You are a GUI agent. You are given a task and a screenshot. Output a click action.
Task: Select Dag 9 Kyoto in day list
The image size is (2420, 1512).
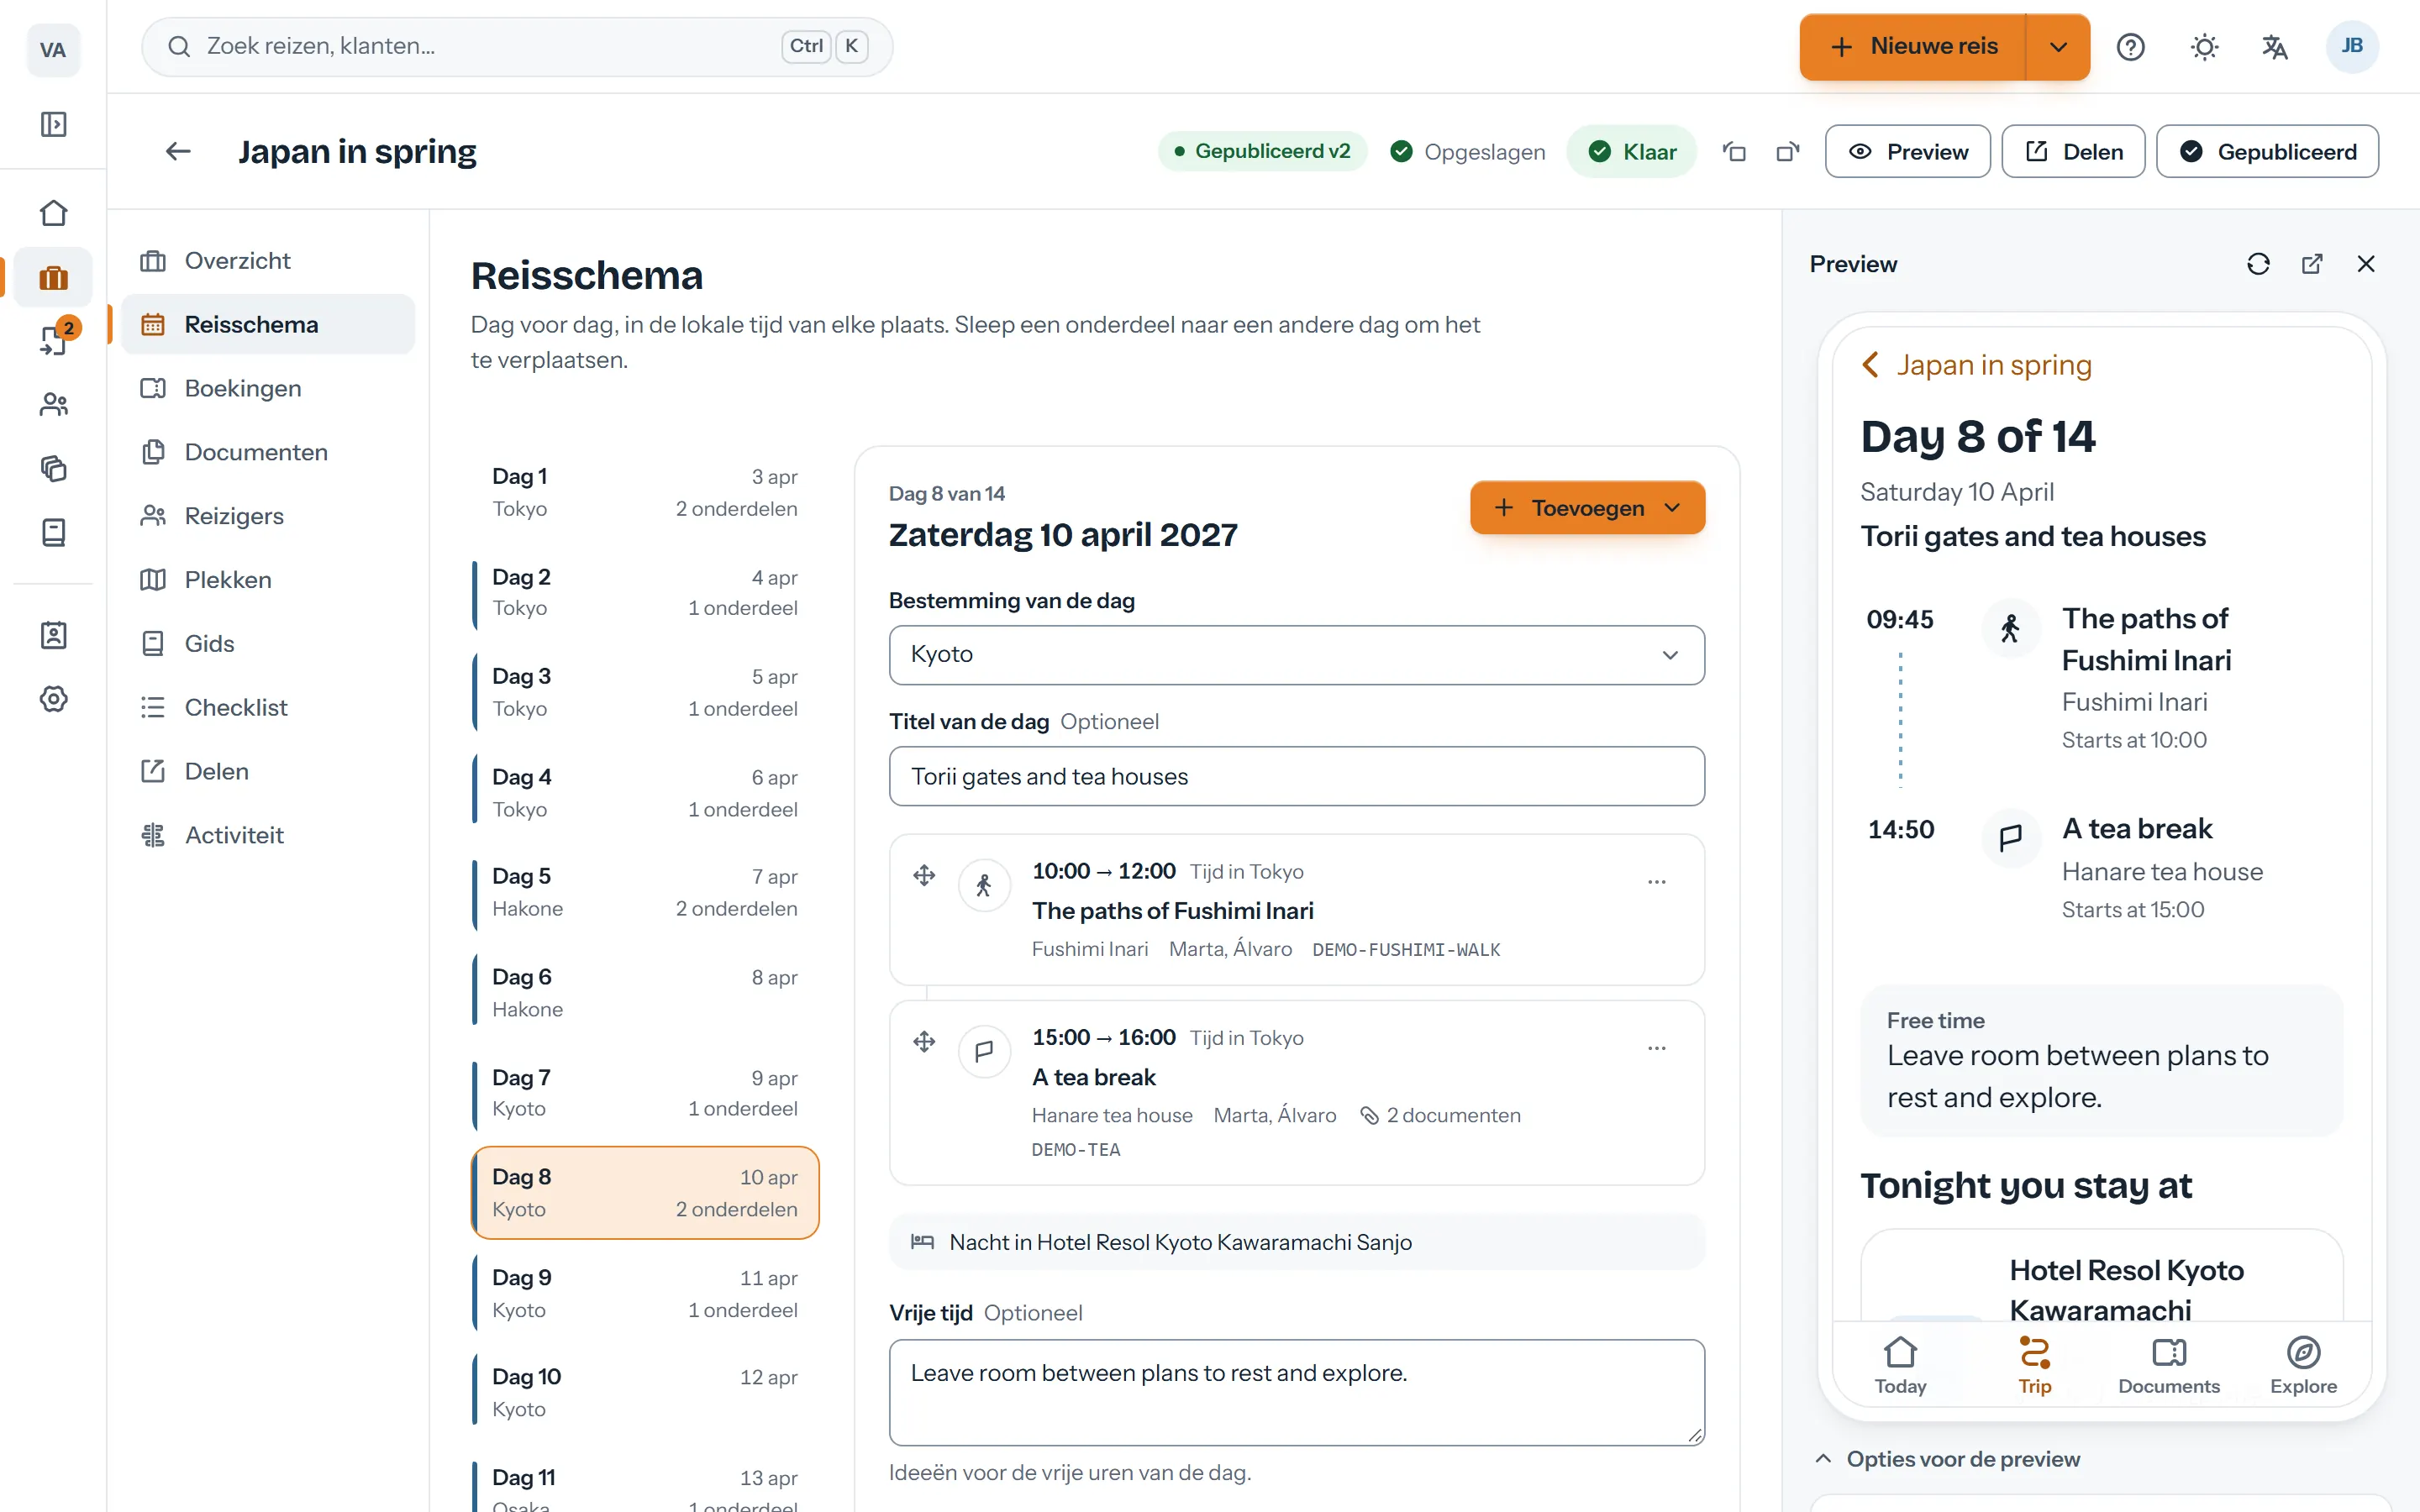click(x=645, y=1293)
